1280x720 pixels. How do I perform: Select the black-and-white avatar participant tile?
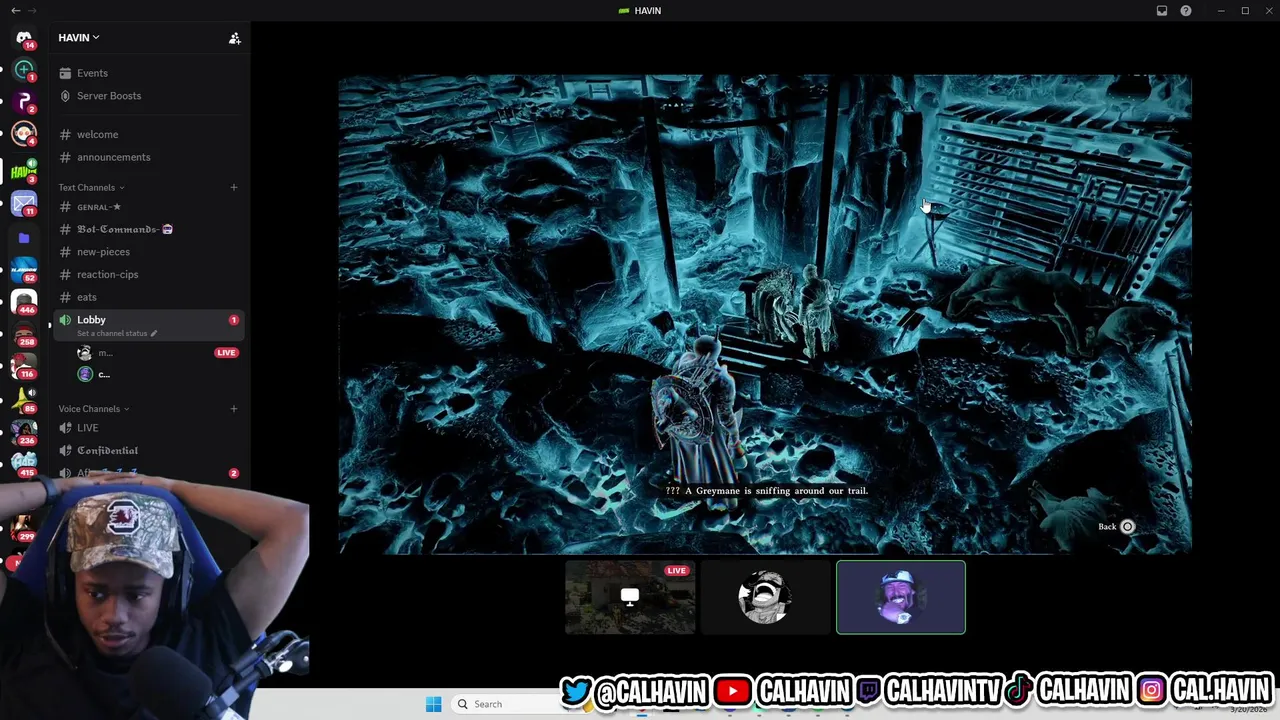(x=765, y=597)
